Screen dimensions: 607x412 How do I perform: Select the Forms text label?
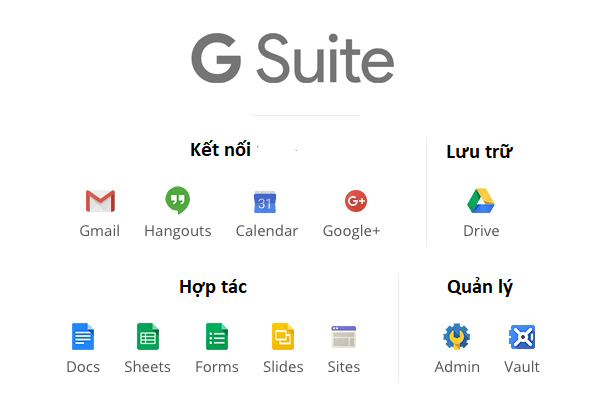pyautogui.click(x=217, y=367)
